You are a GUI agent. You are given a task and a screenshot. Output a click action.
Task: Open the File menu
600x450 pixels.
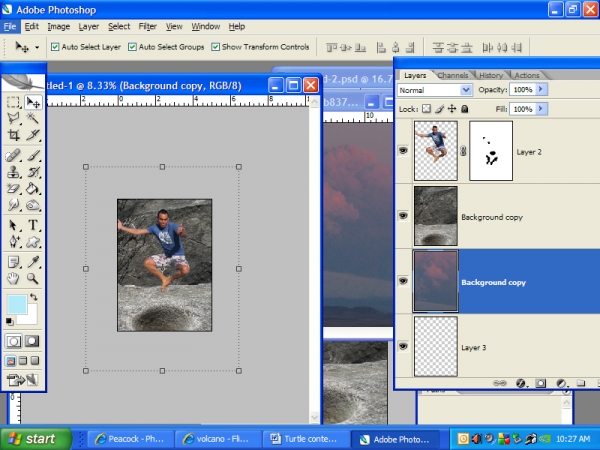coord(9,26)
